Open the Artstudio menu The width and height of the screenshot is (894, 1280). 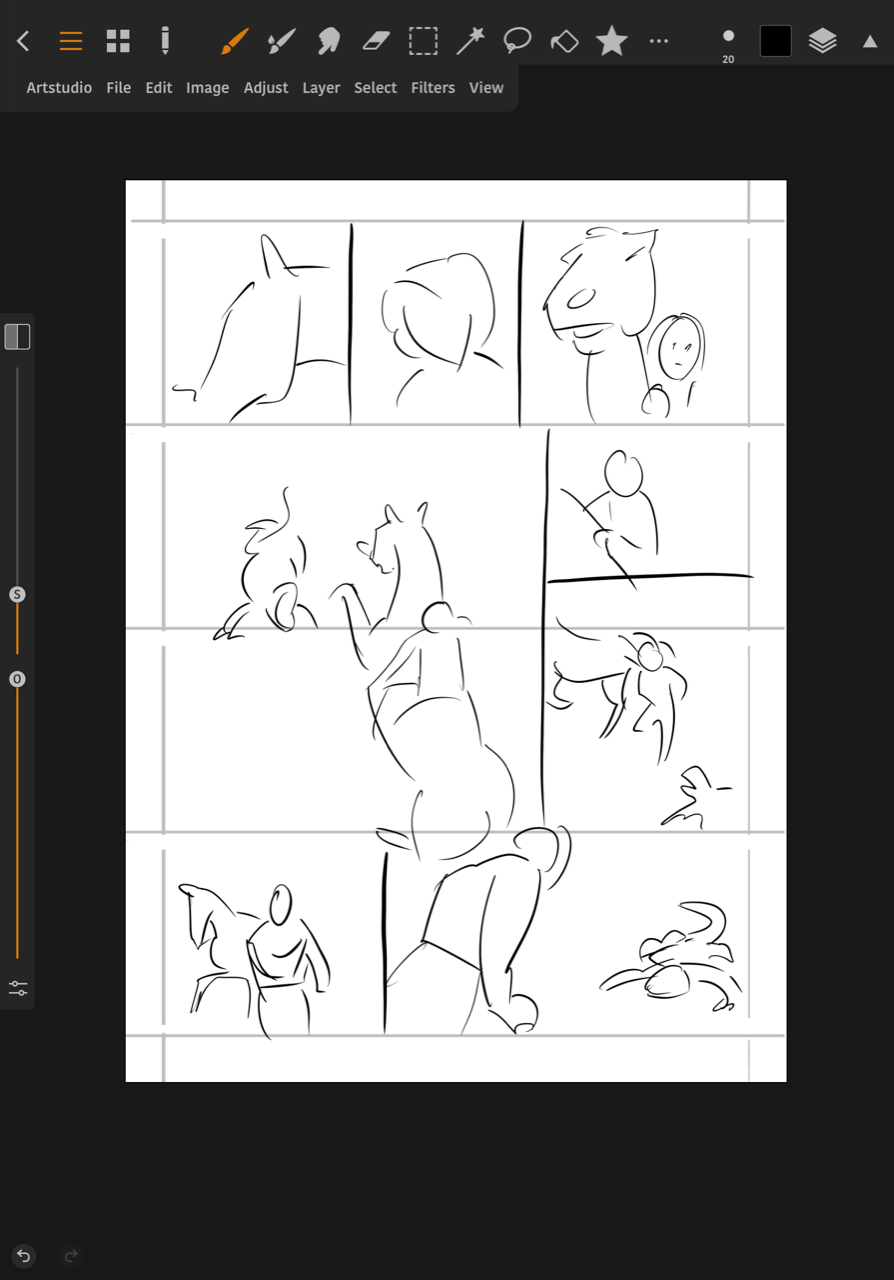click(59, 88)
